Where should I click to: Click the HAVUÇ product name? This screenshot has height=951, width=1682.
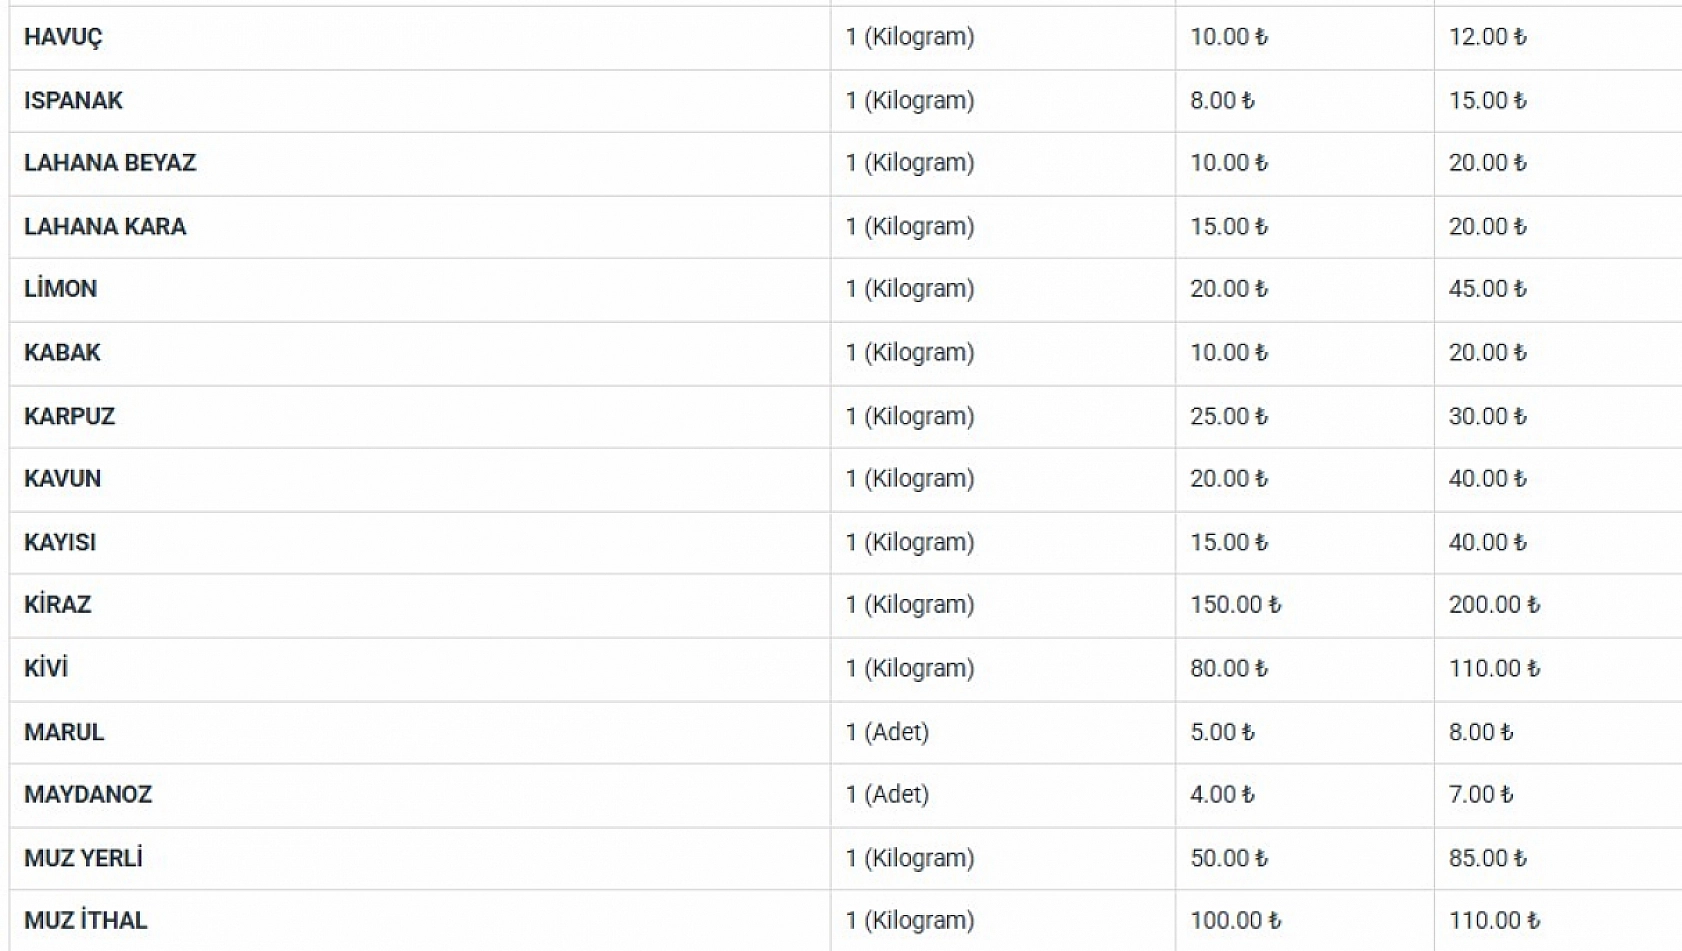coord(63,37)
